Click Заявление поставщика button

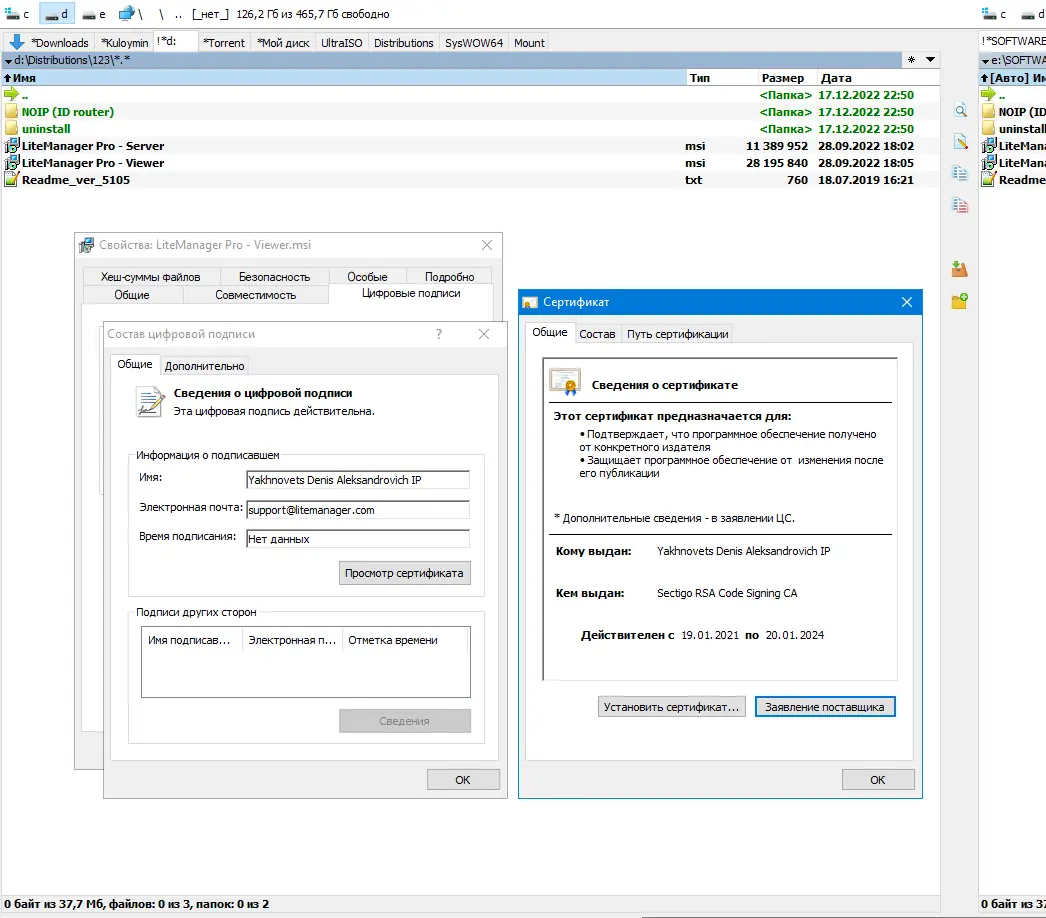click(x=825, y=707)
